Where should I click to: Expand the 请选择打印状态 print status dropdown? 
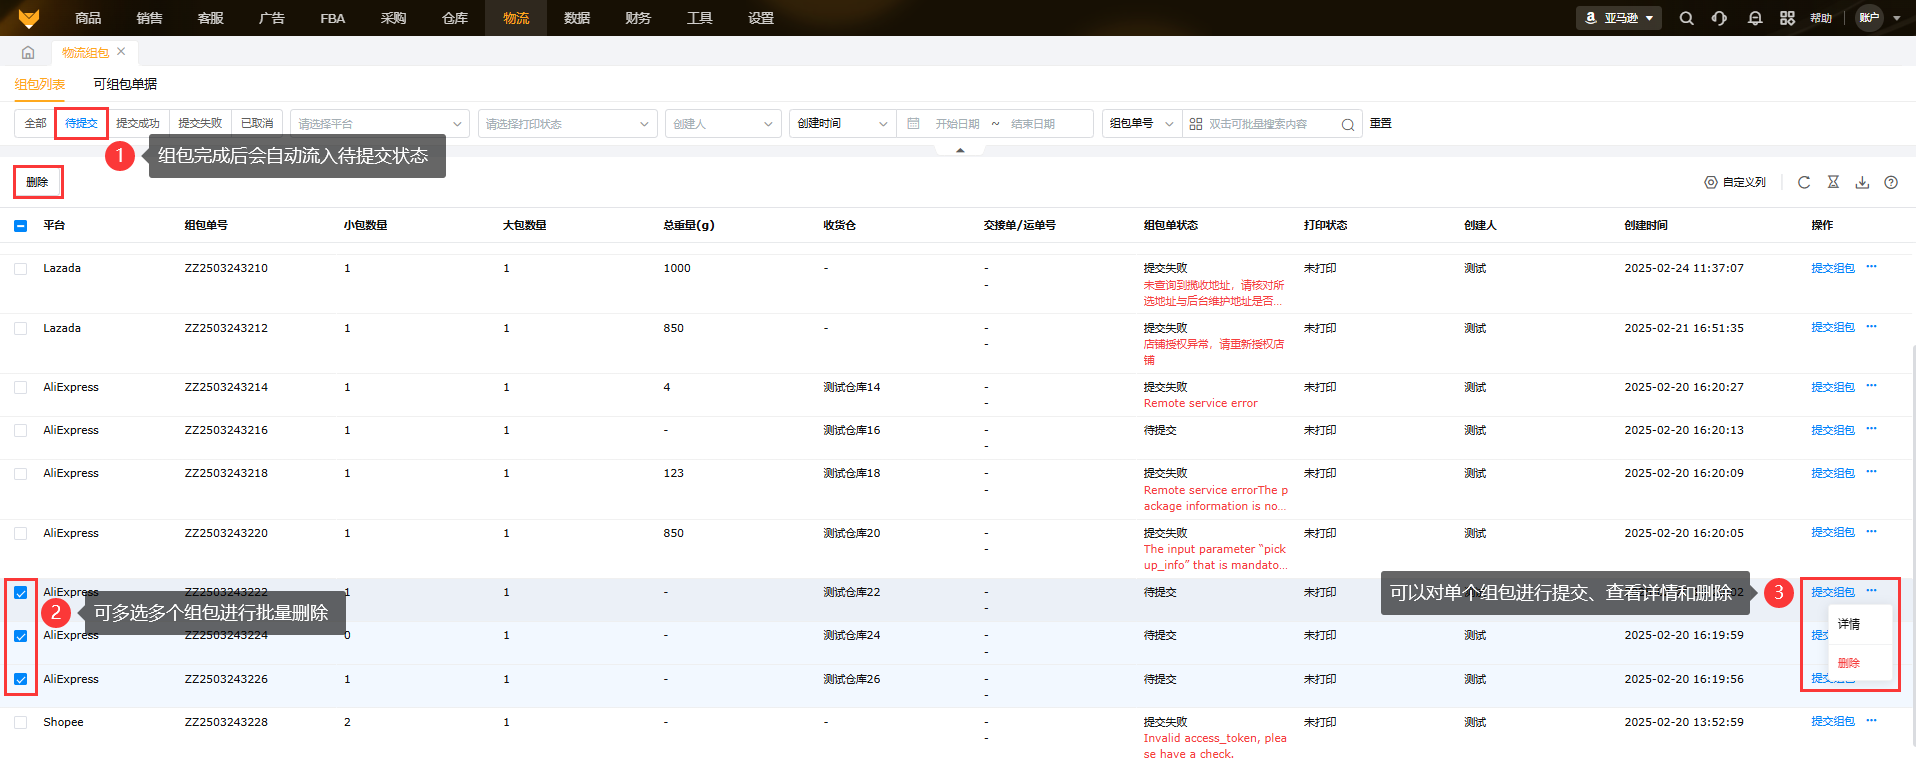567,124
